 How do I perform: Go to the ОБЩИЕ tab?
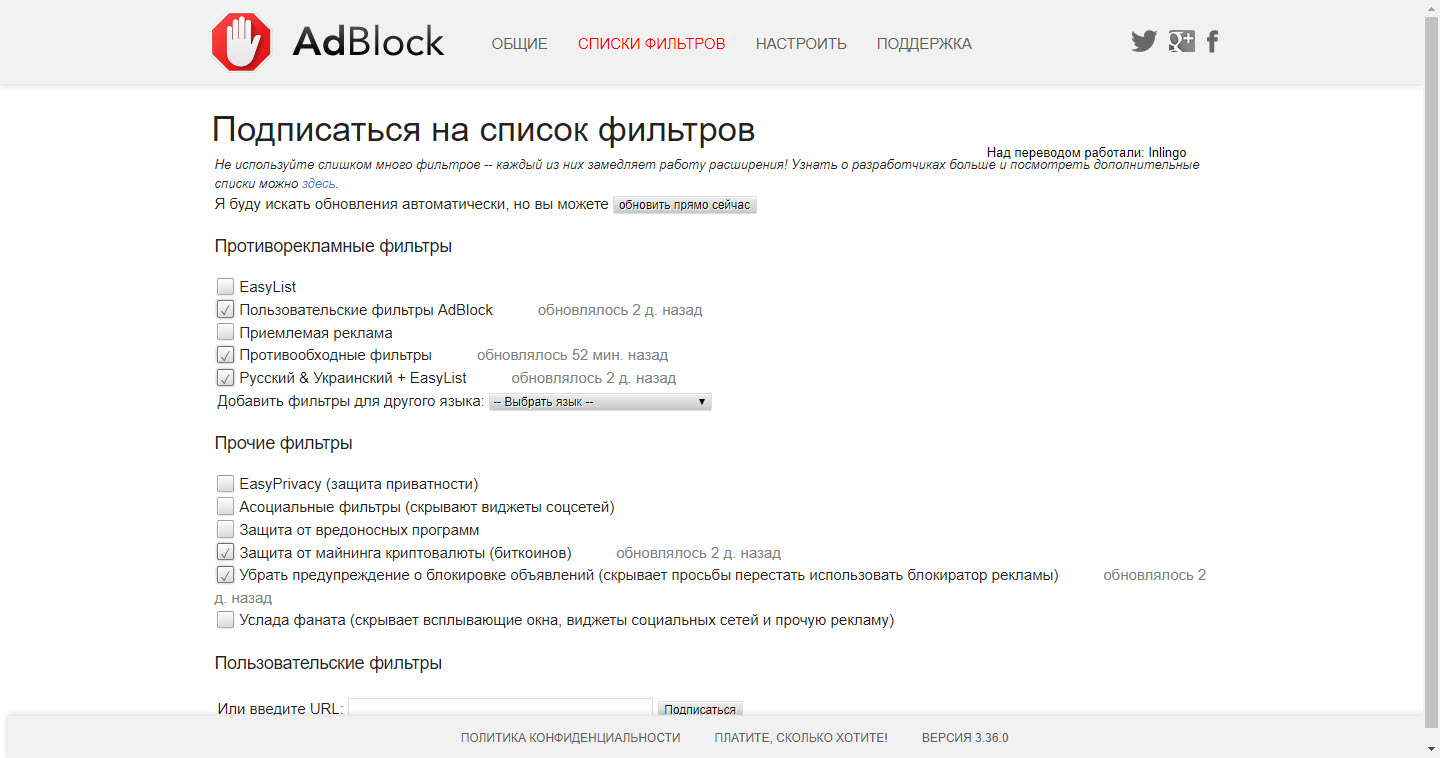point(519,44)
